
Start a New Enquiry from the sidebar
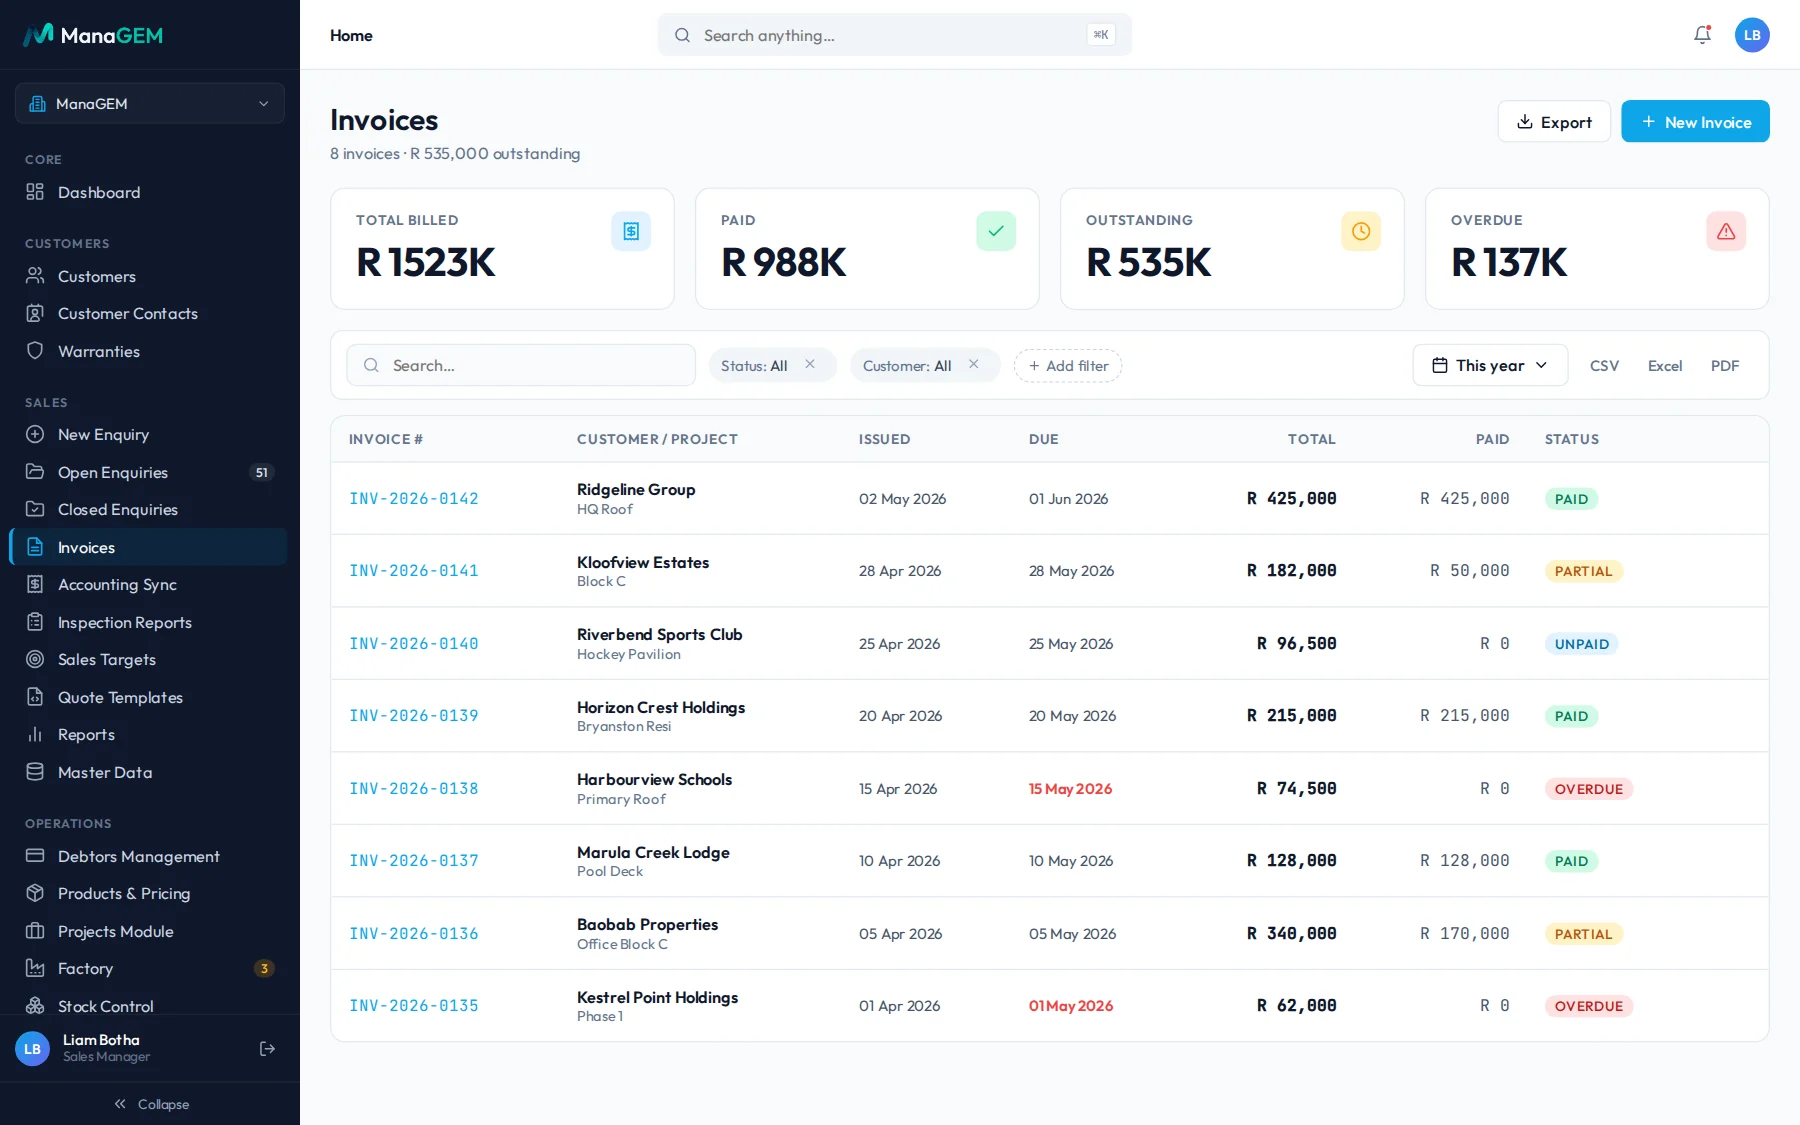[149, 435]
